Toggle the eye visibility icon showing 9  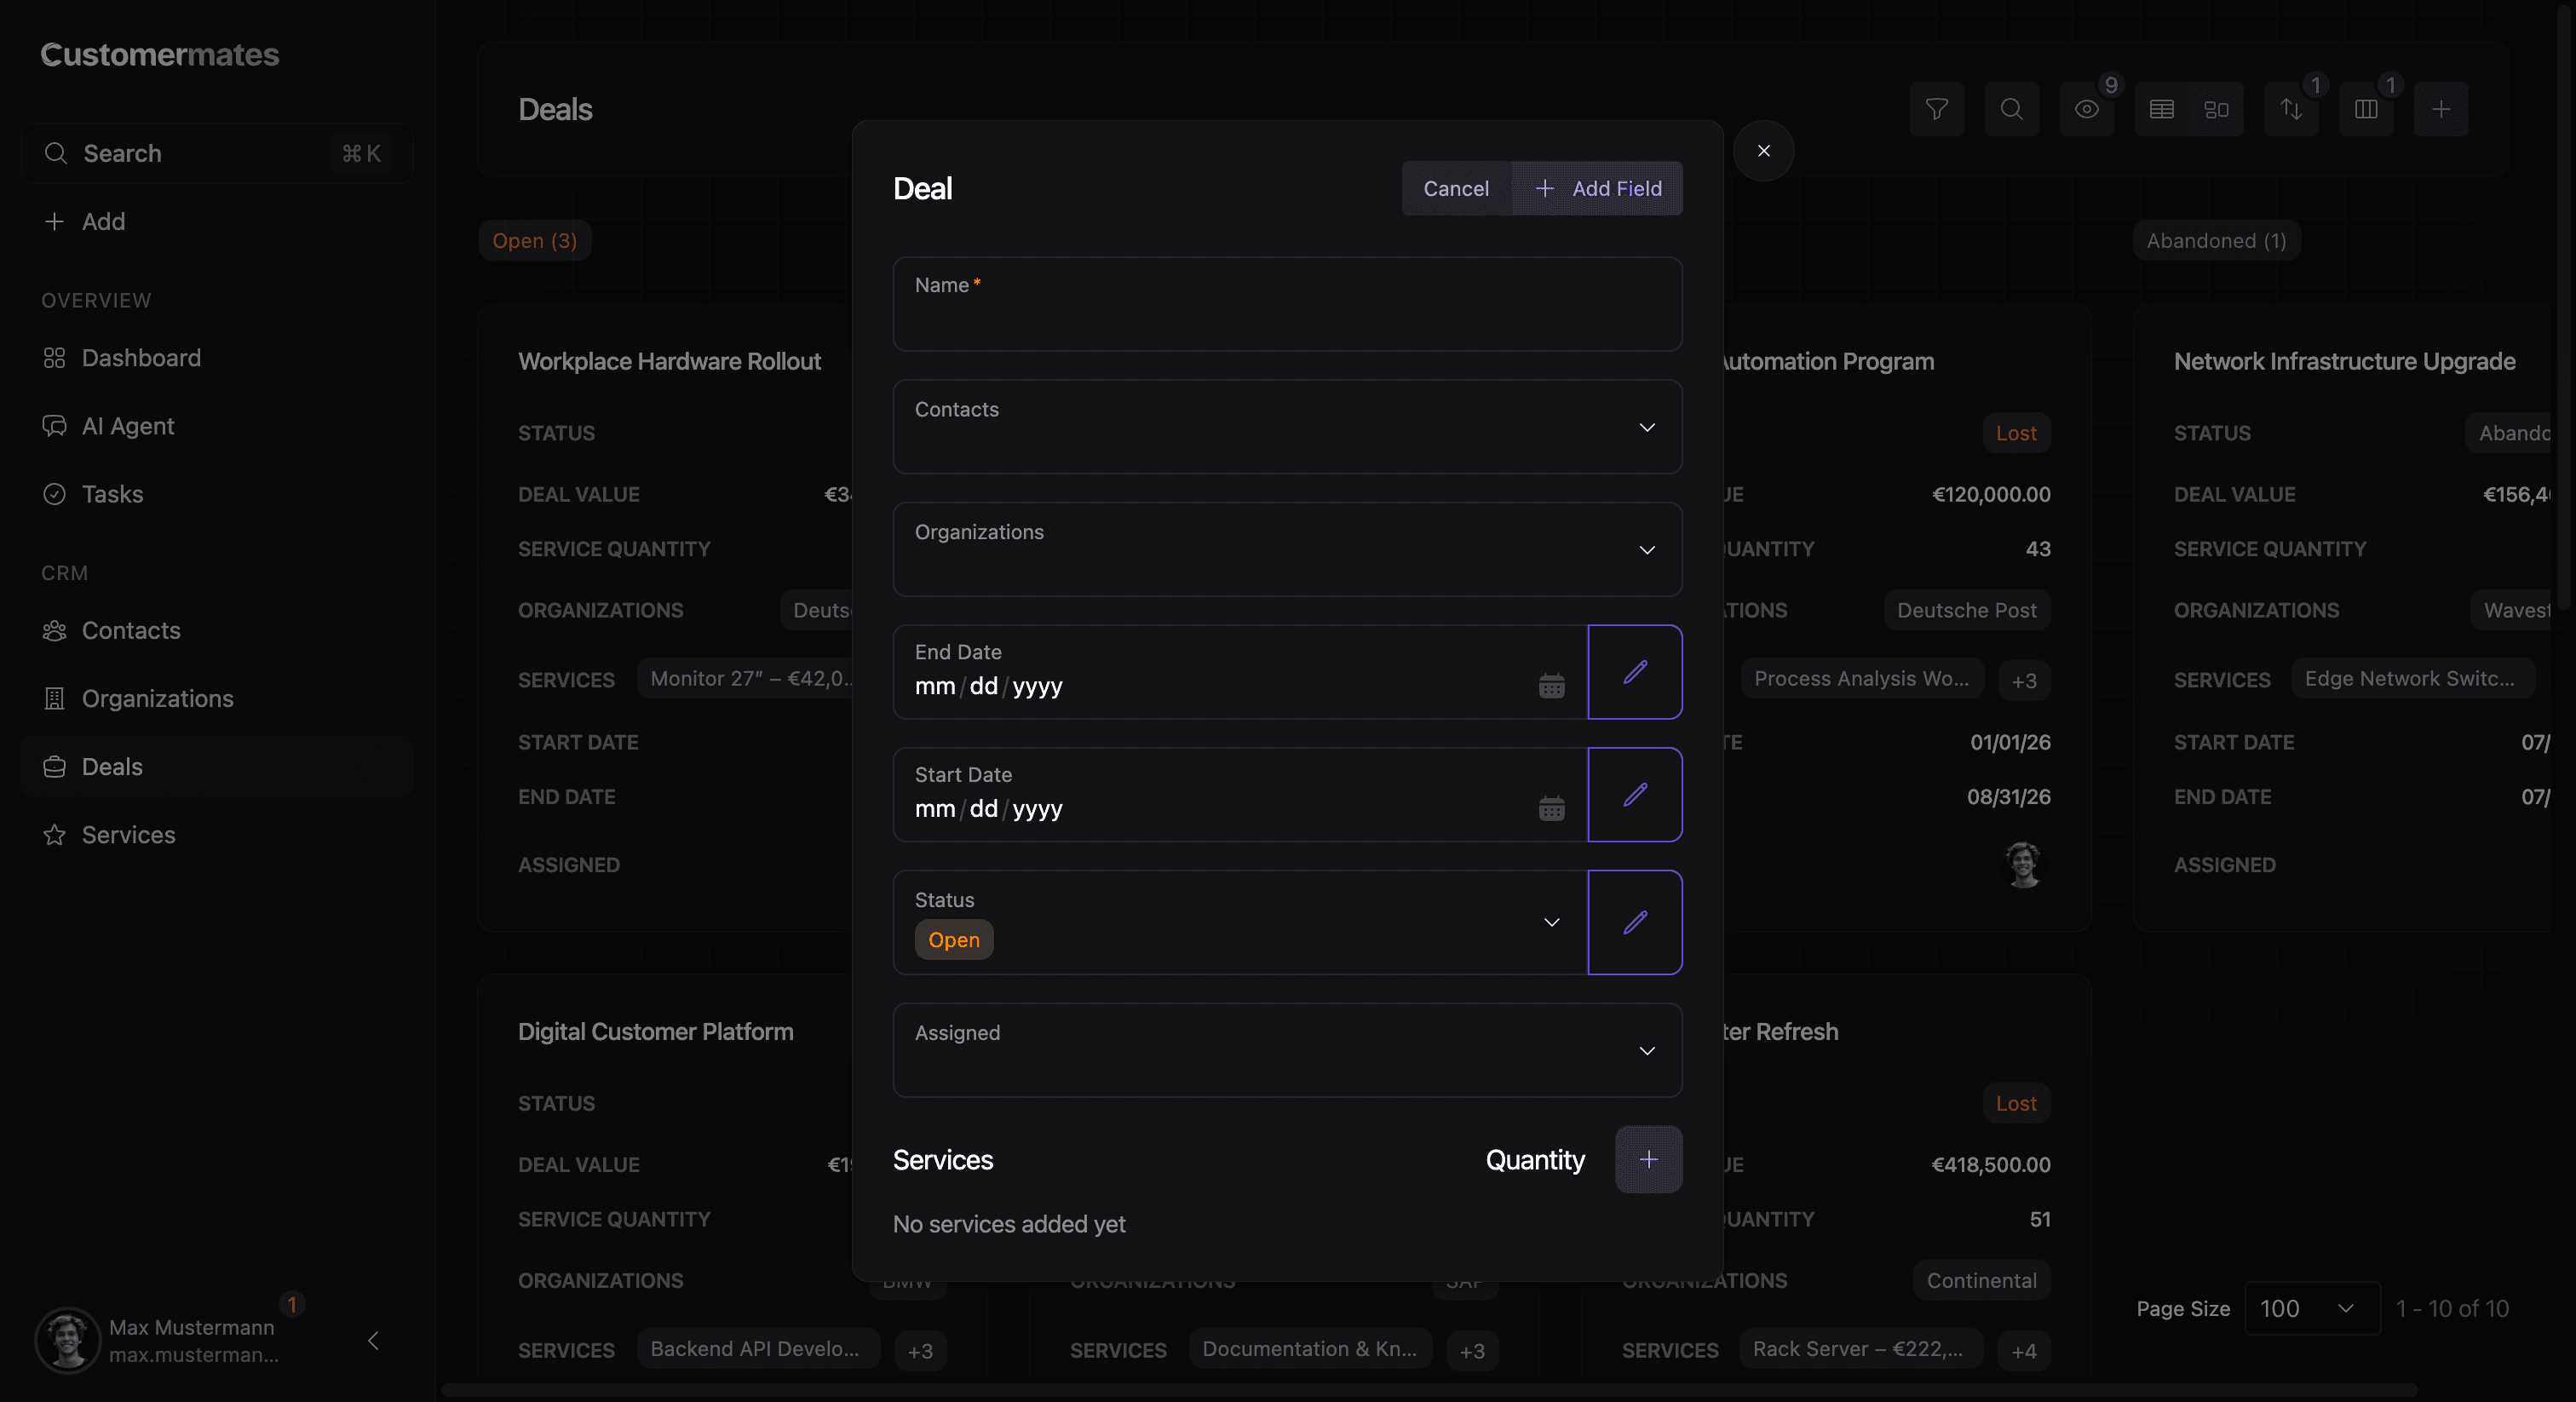coord(2087,110)
